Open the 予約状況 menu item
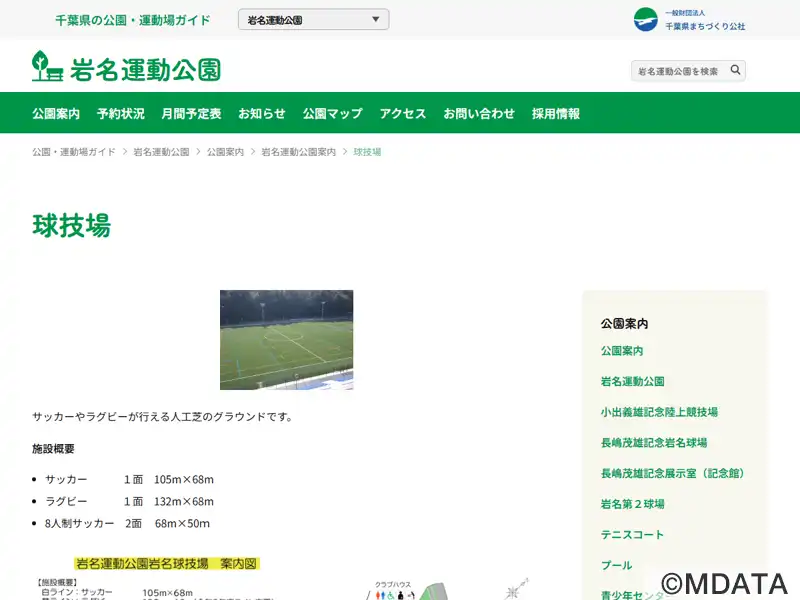 (120, 113)
